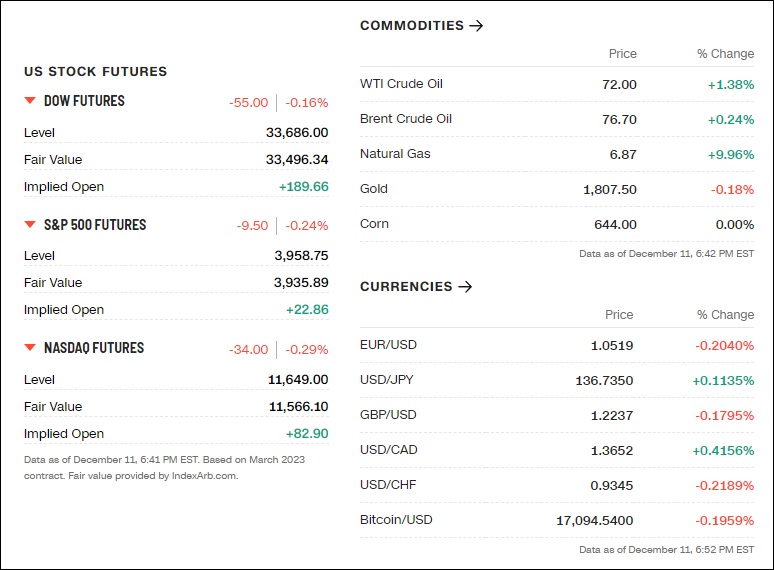Click the red triangle beside S&P 500 Futures
Screen dimensions: 774x570
pyautogui.click(x=30, y=225)
